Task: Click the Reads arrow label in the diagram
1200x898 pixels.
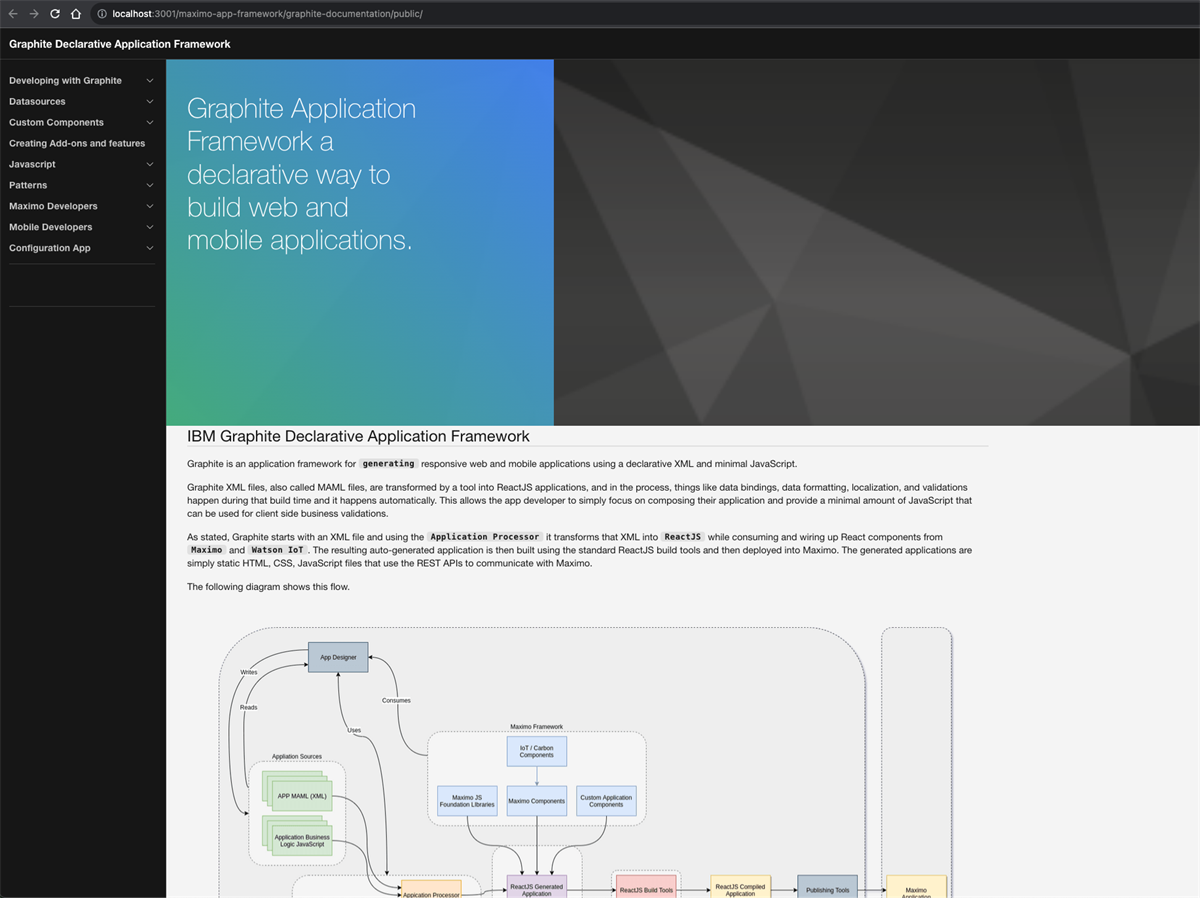Action: [x=249, y=707]
